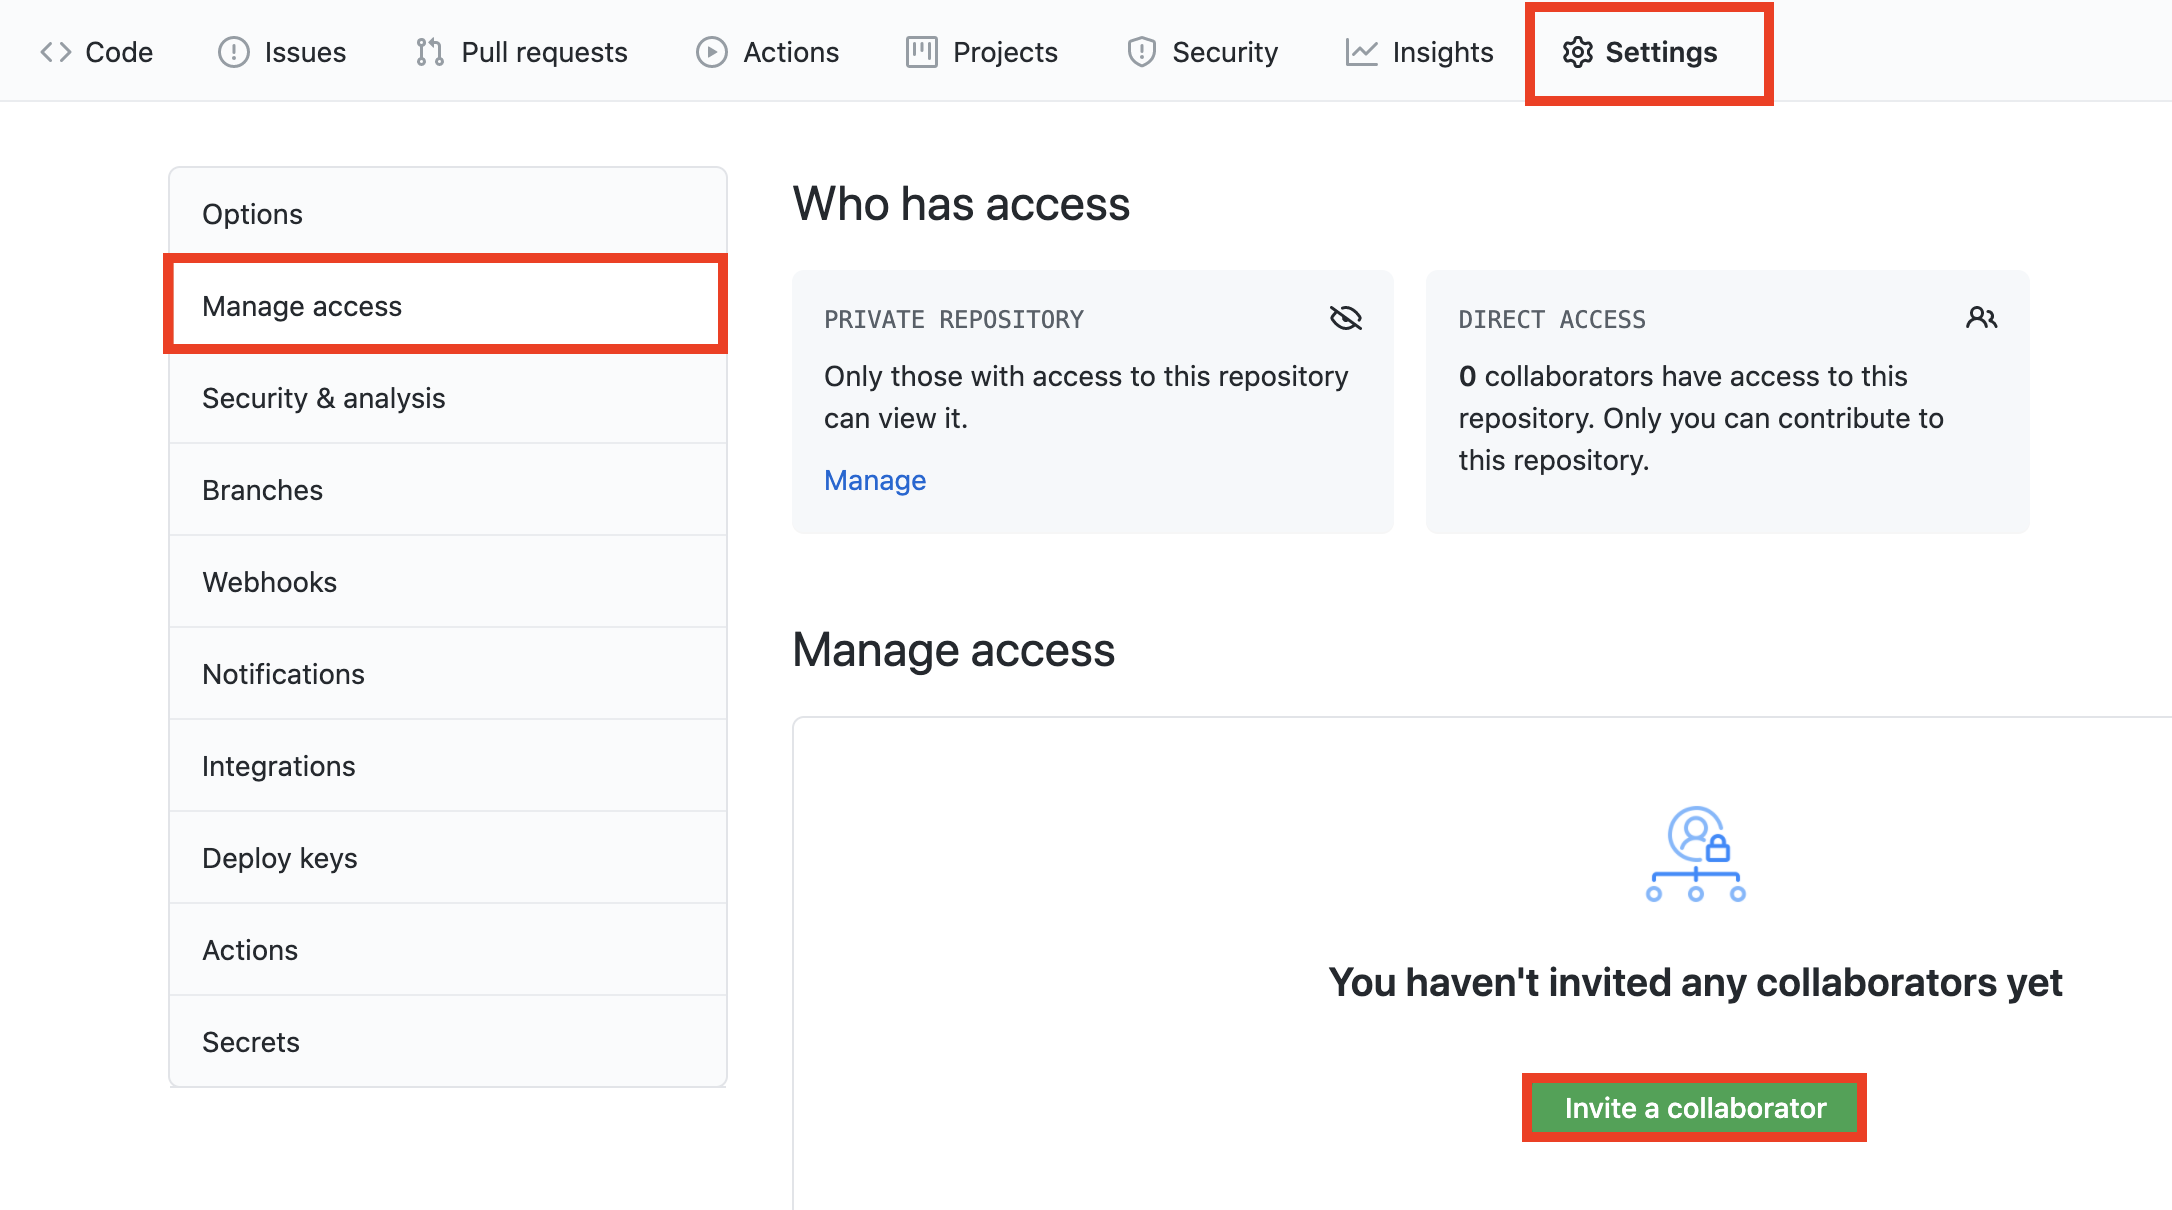Click the Code brackets icon
Screen dimensions: 2172x1210
point(56,52)
